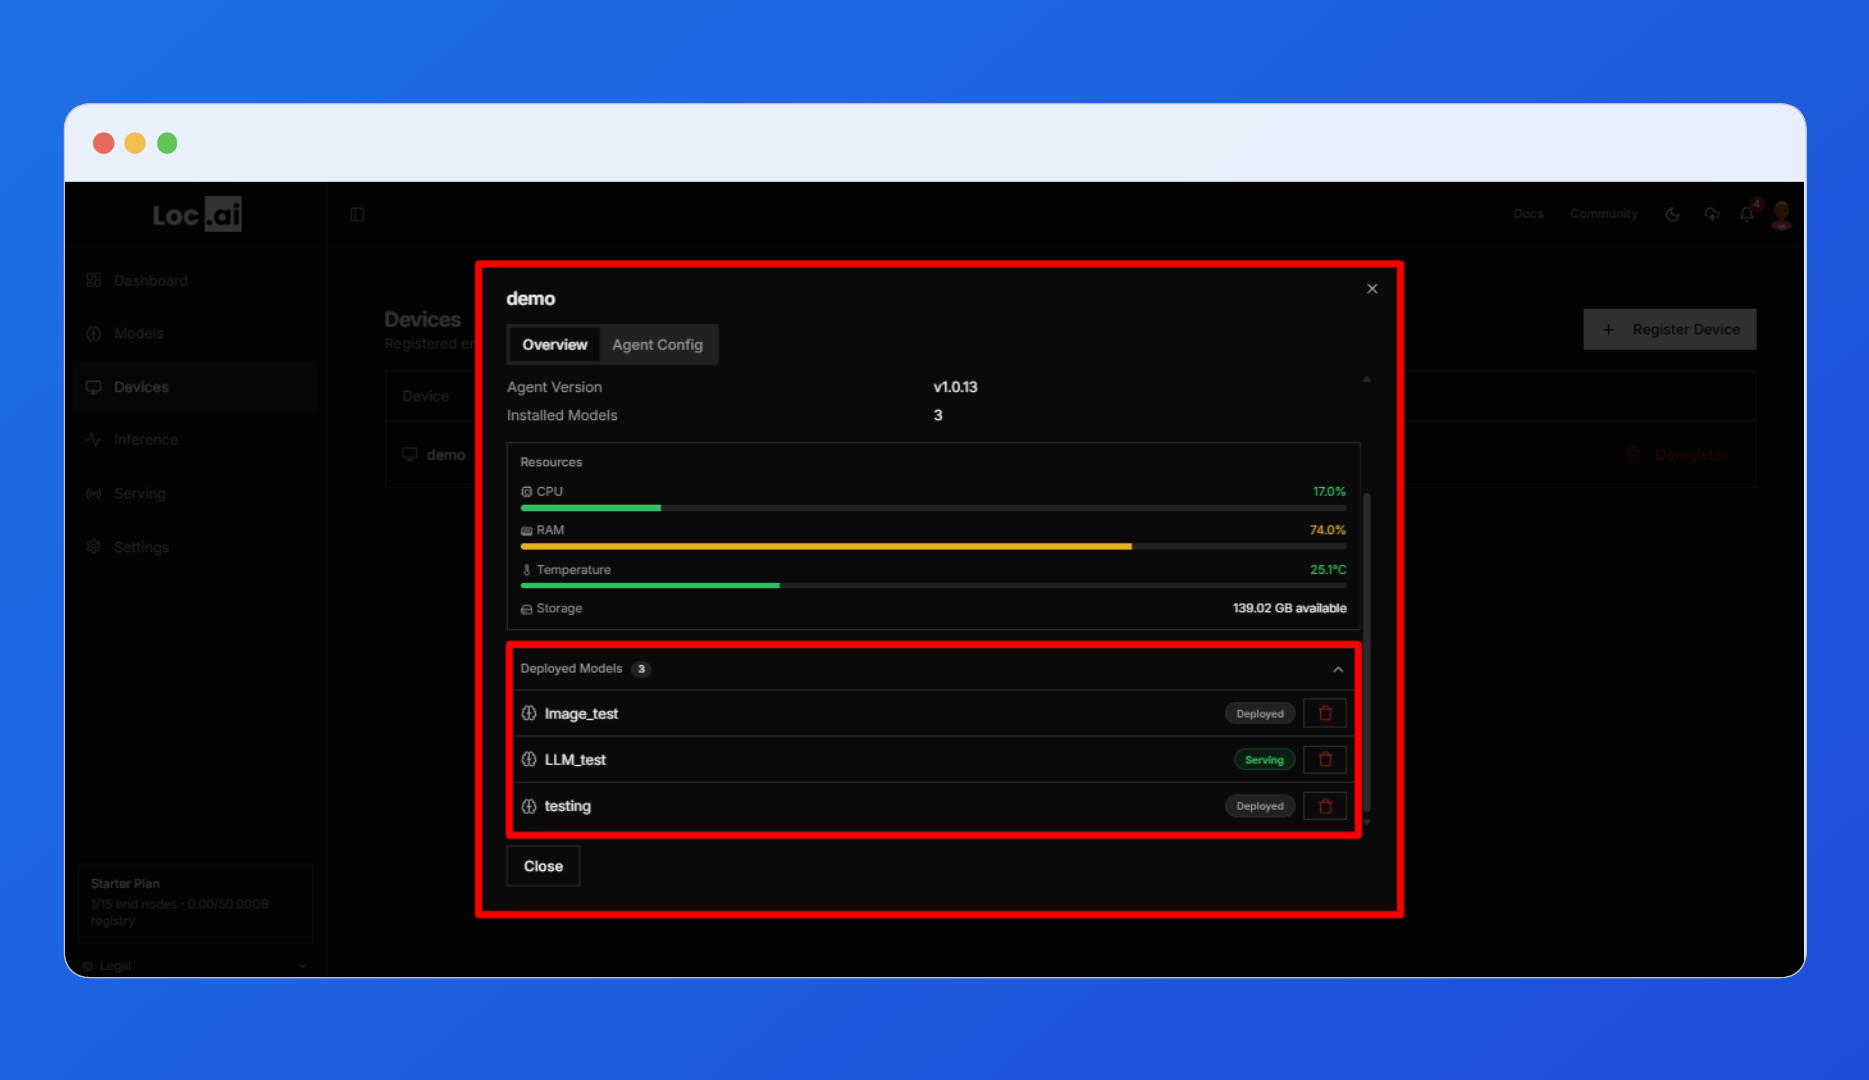Click the Register Device button
Viewport: 1869px width, 1080px height.
coord(1670,329)
